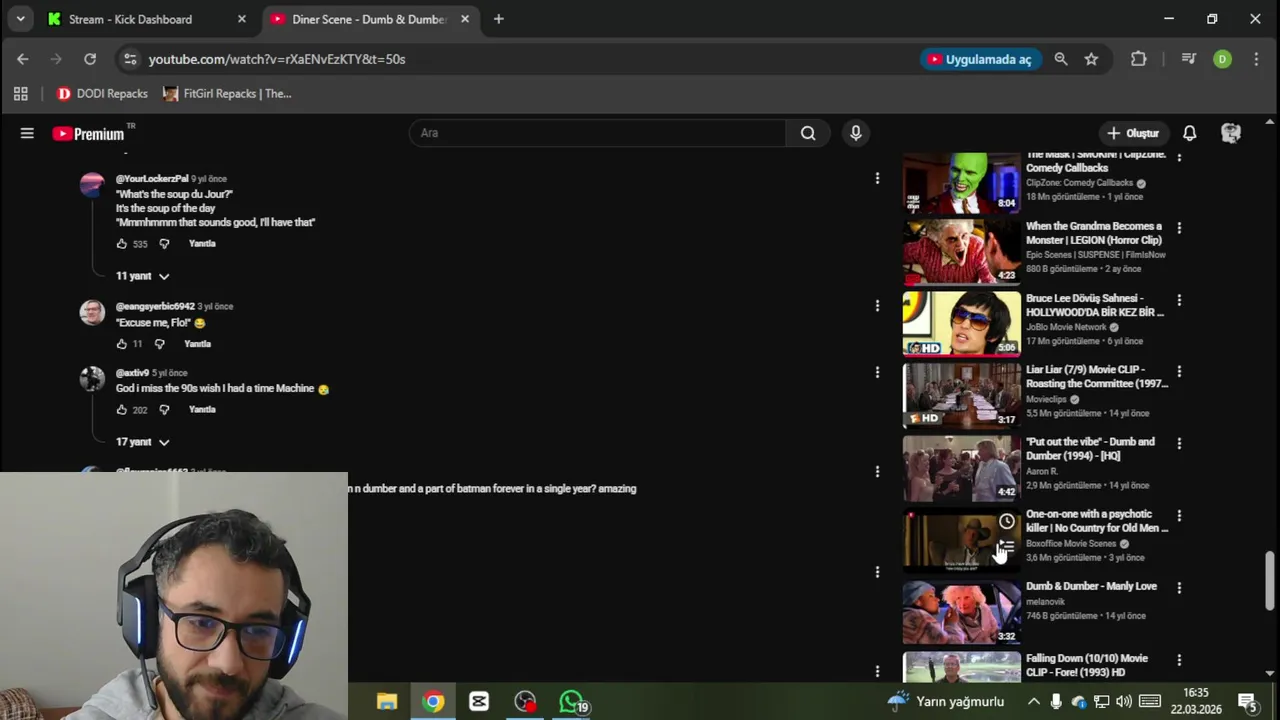Open the Yarın yağmurlu weather widget
1280x720 pixels.
point(946,702)
